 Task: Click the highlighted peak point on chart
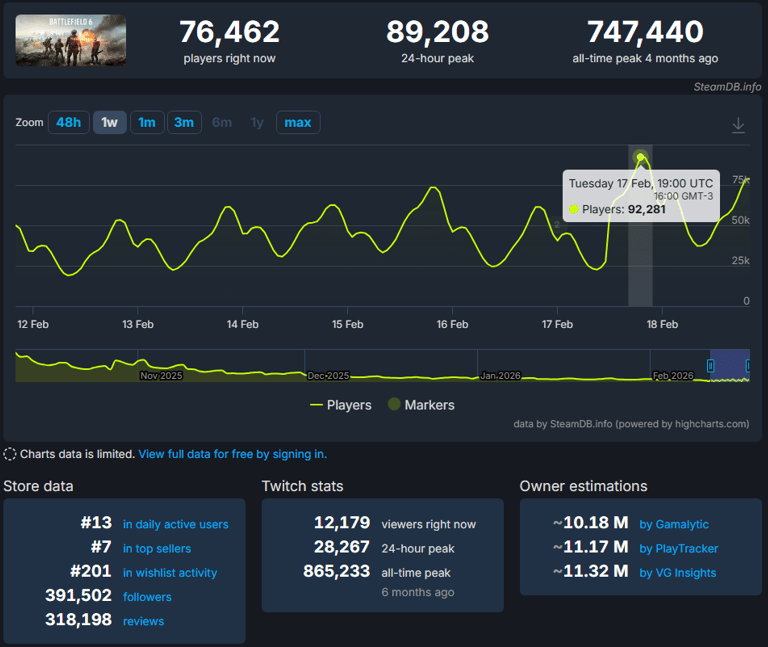point(640,157)
